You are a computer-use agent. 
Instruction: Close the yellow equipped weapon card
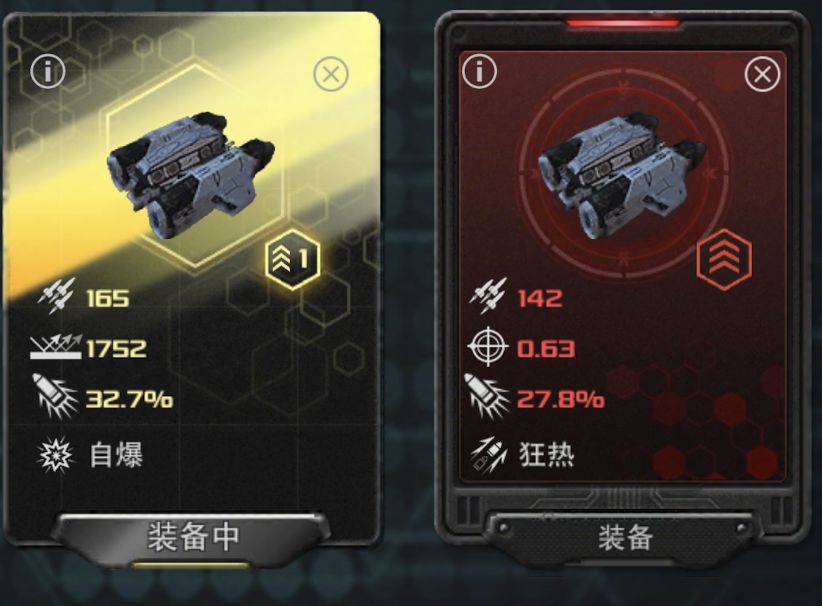tap(331, 74)
